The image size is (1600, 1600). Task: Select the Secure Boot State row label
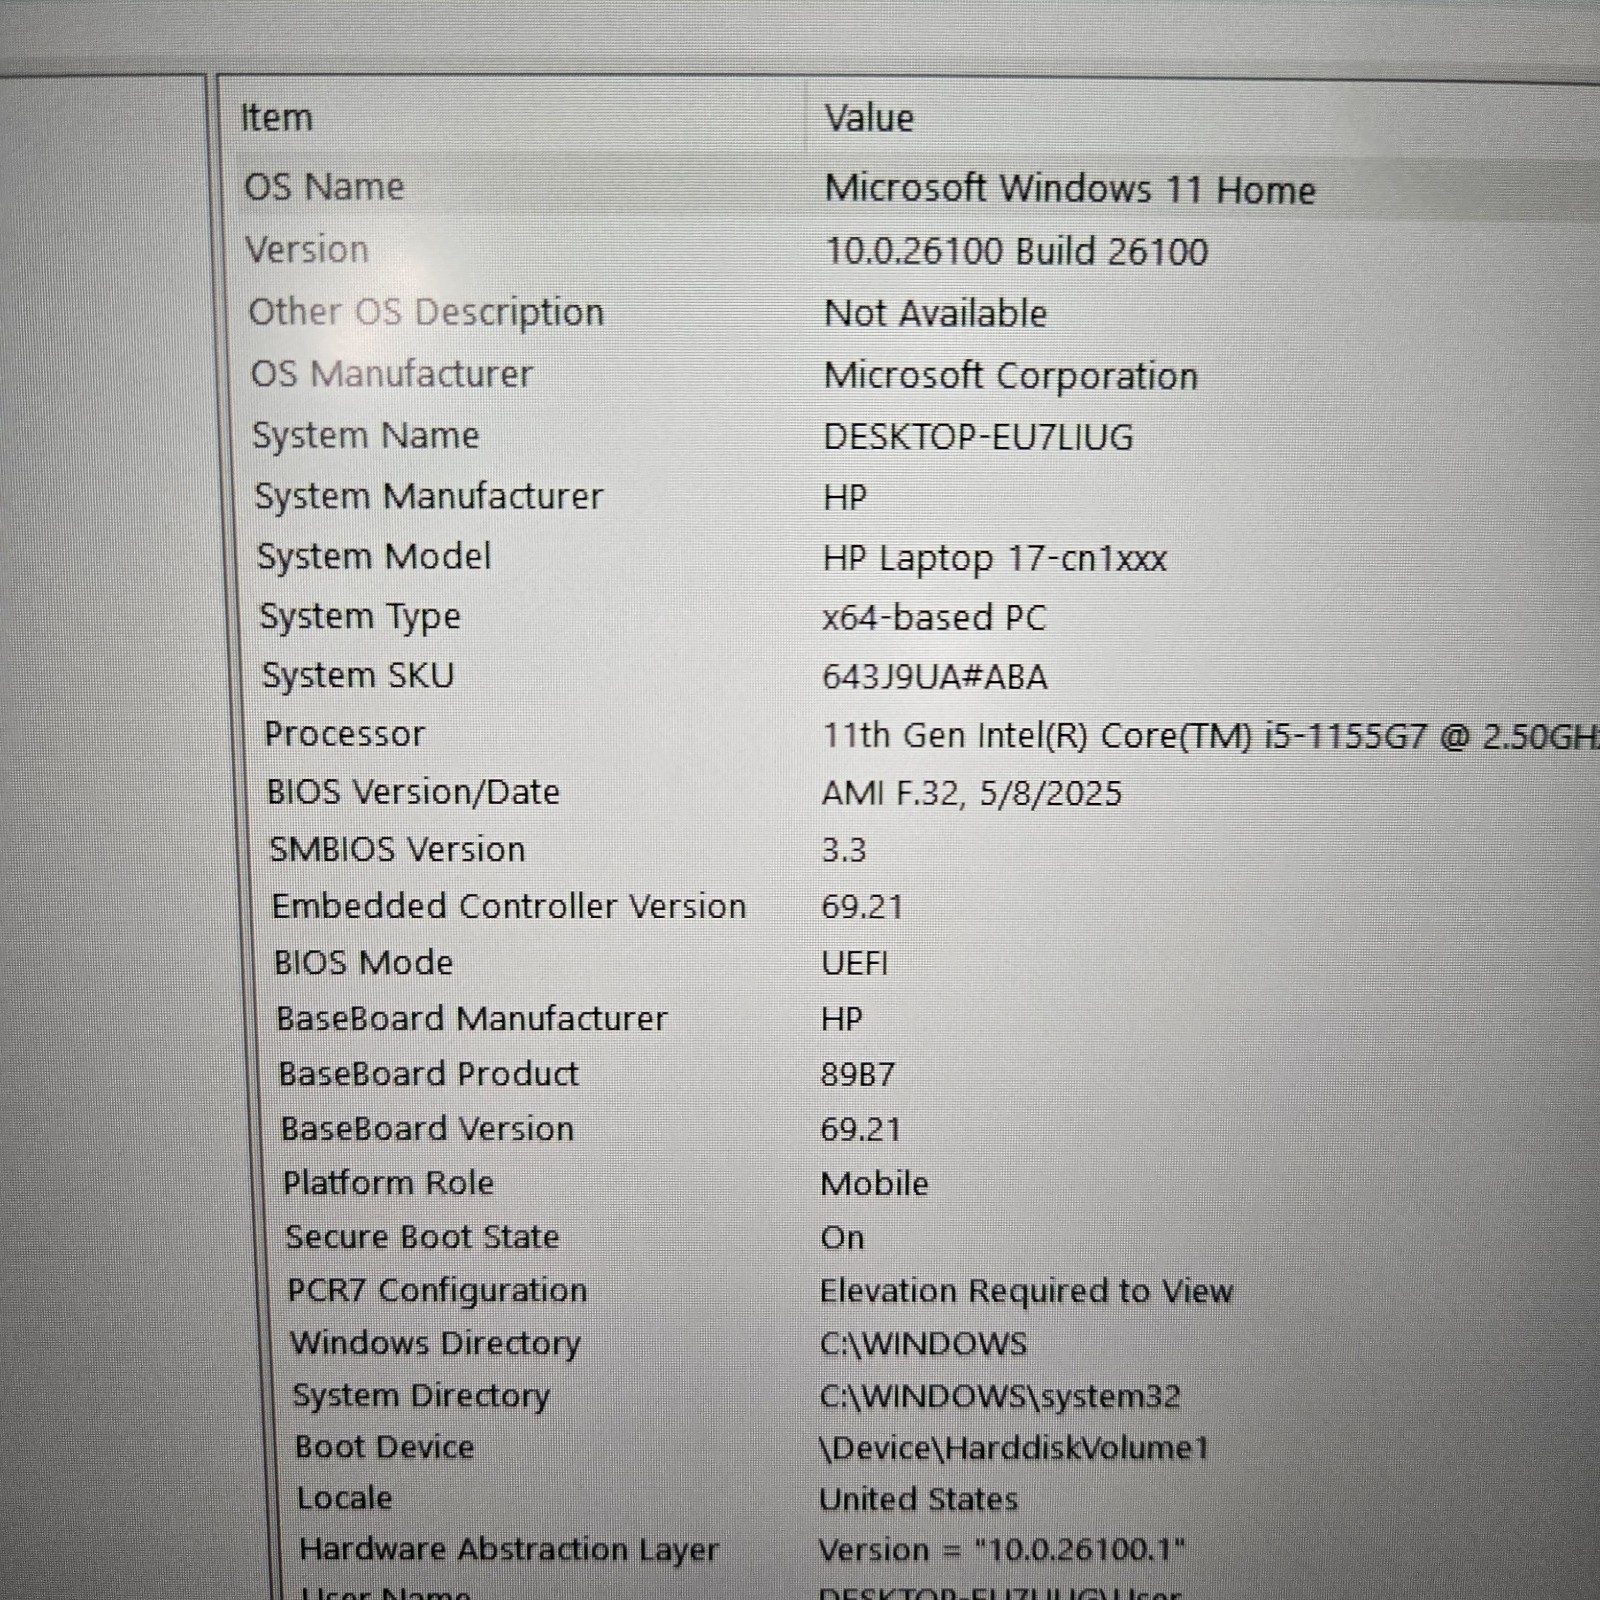[421, 1237]
